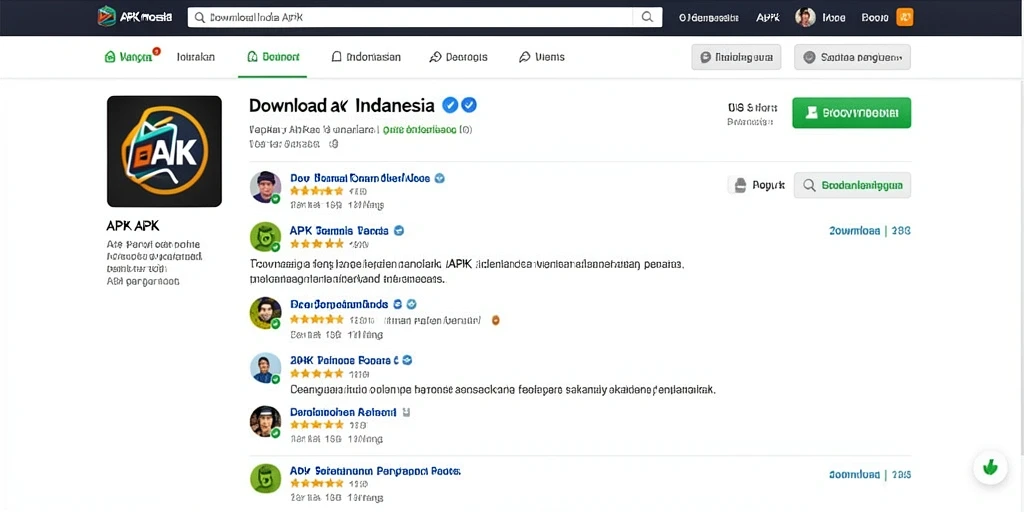Screen dimensions: 1024x512
Task: Open the '20HK' reviewer name link
Action: [344, 360]
